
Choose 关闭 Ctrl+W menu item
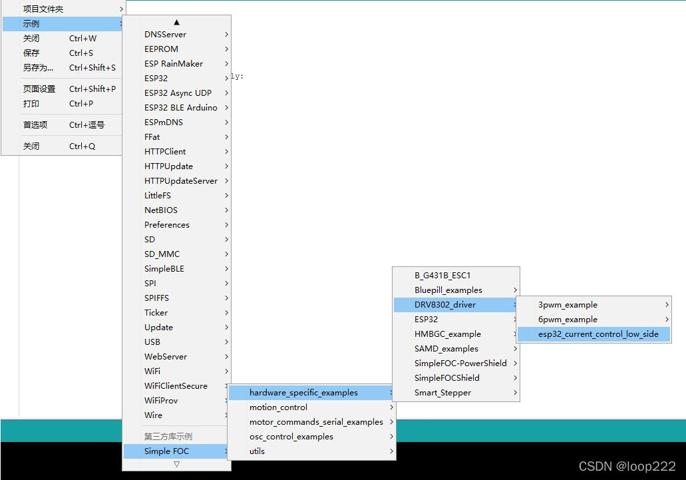[63, 39]
